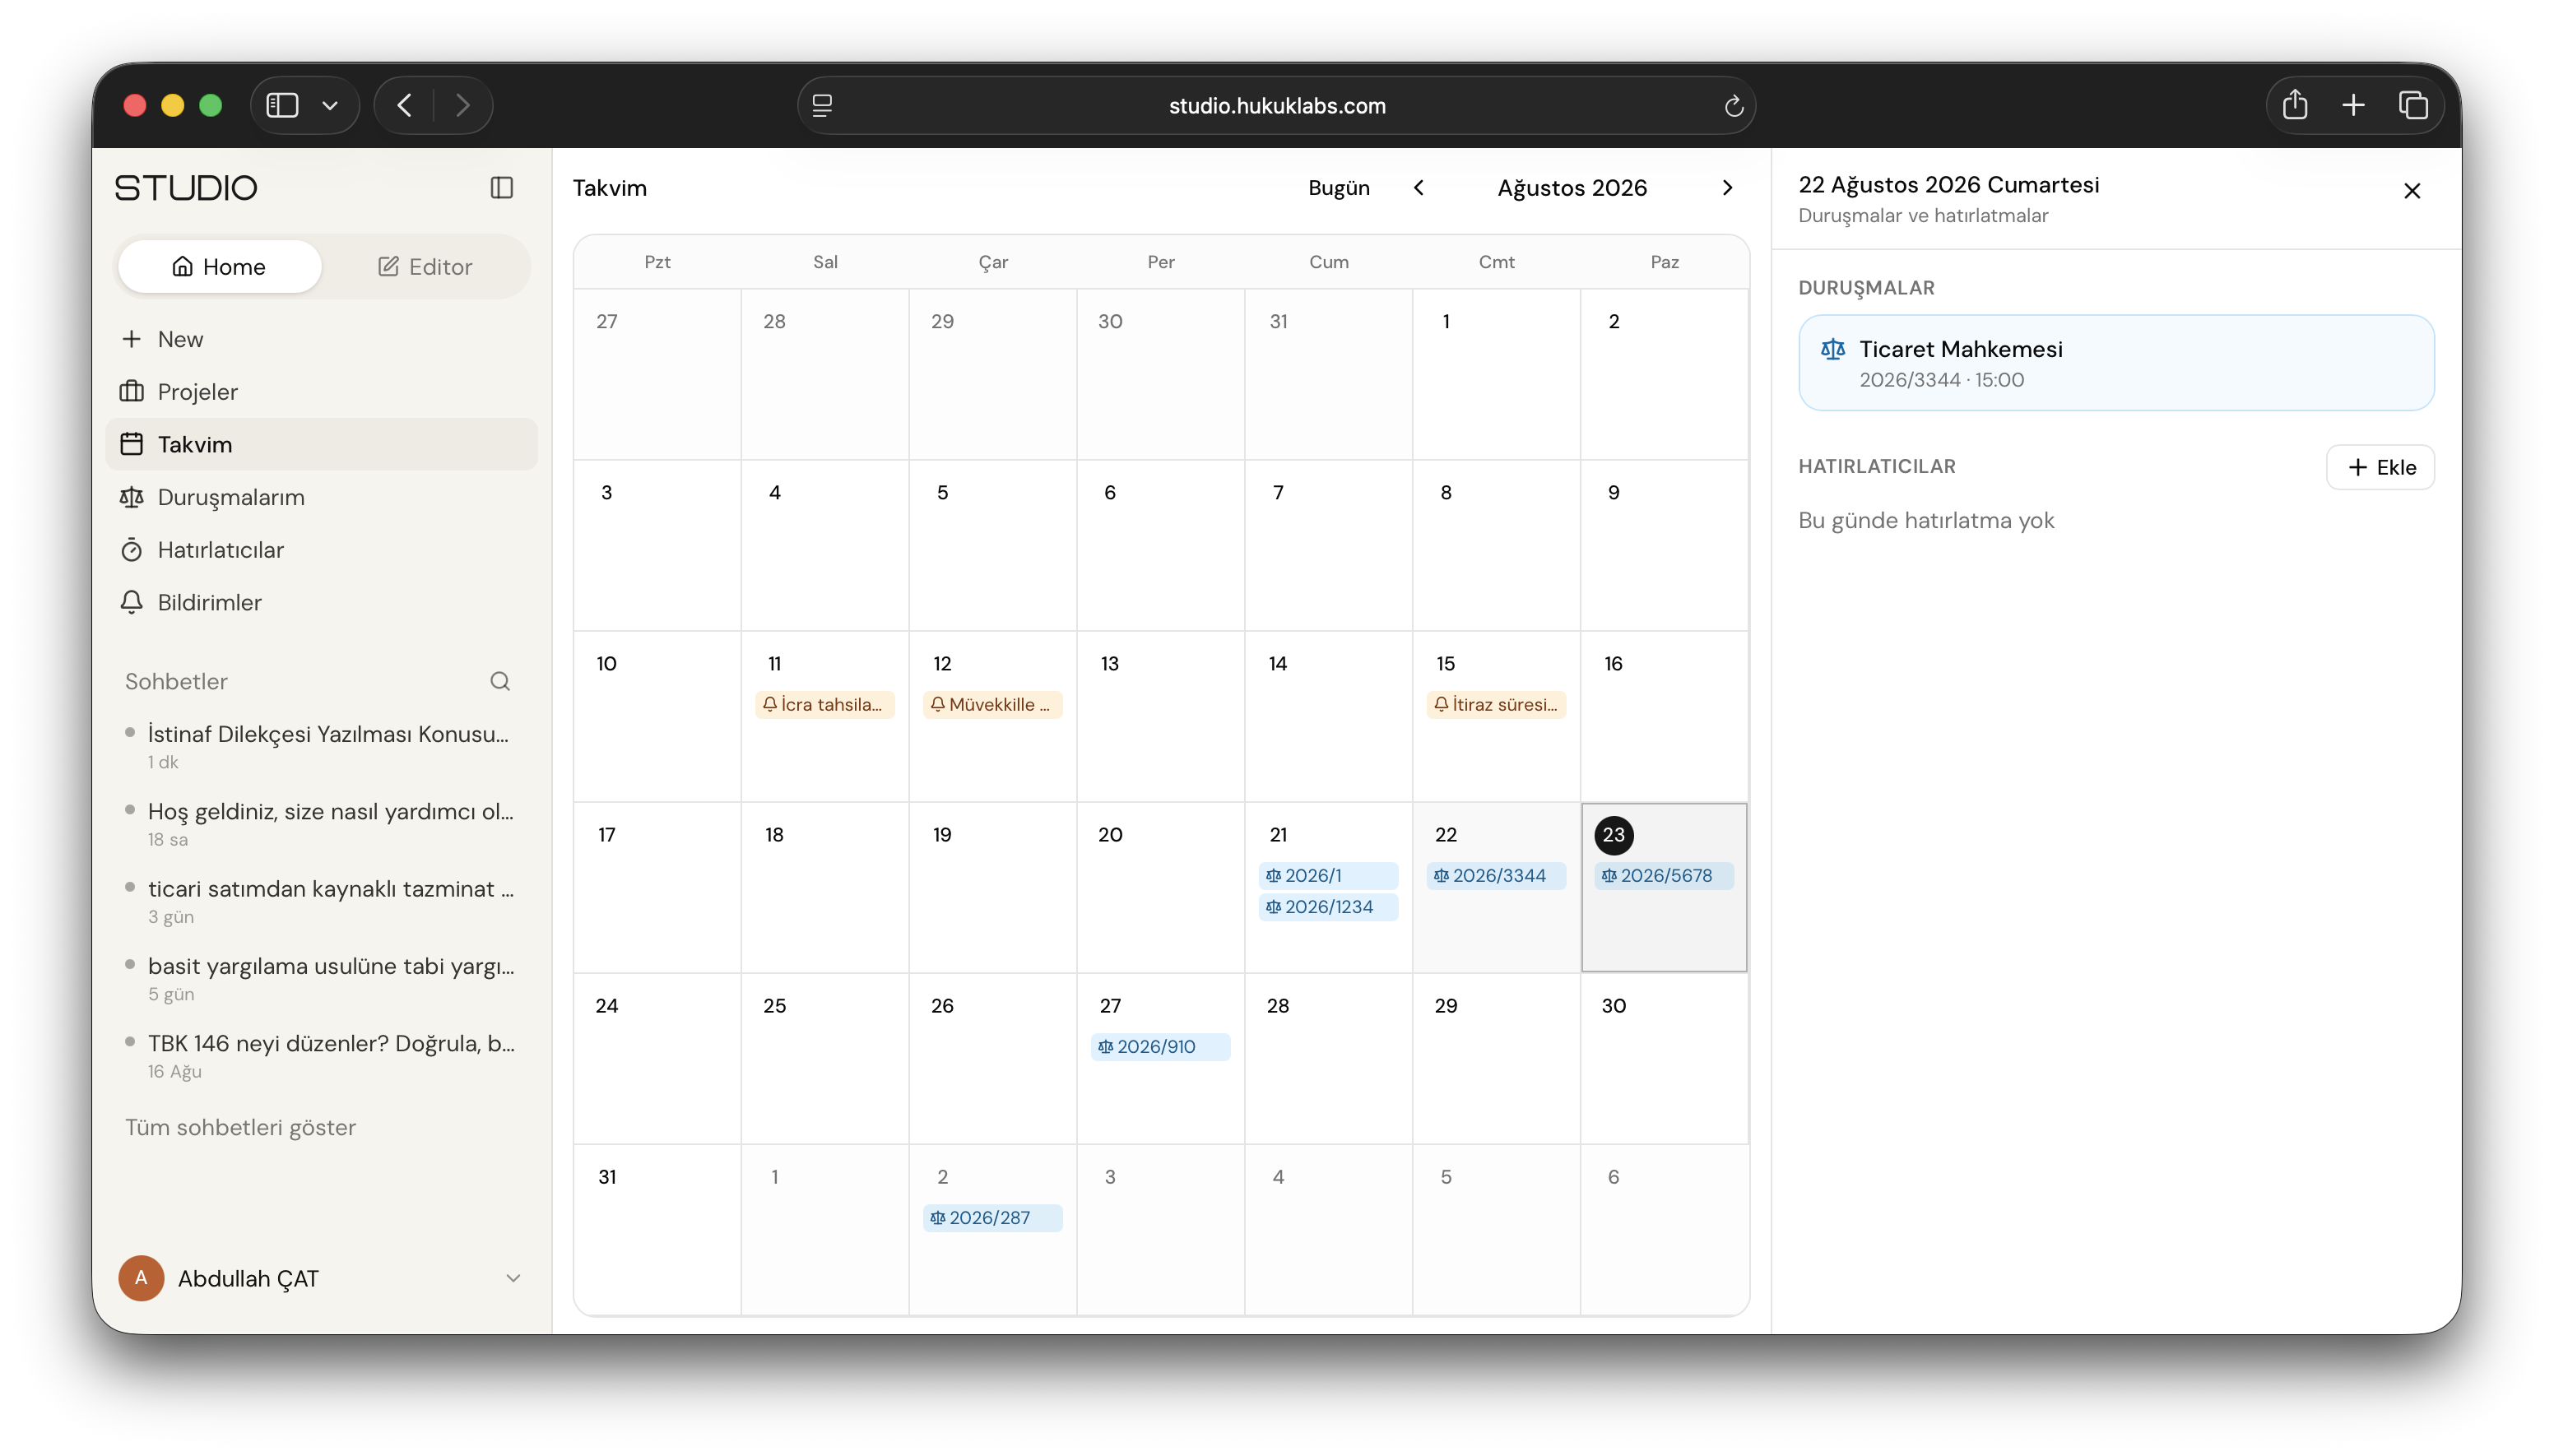
Task: Open hearing 2026/1 on August 21
Action: point(1327,875)
